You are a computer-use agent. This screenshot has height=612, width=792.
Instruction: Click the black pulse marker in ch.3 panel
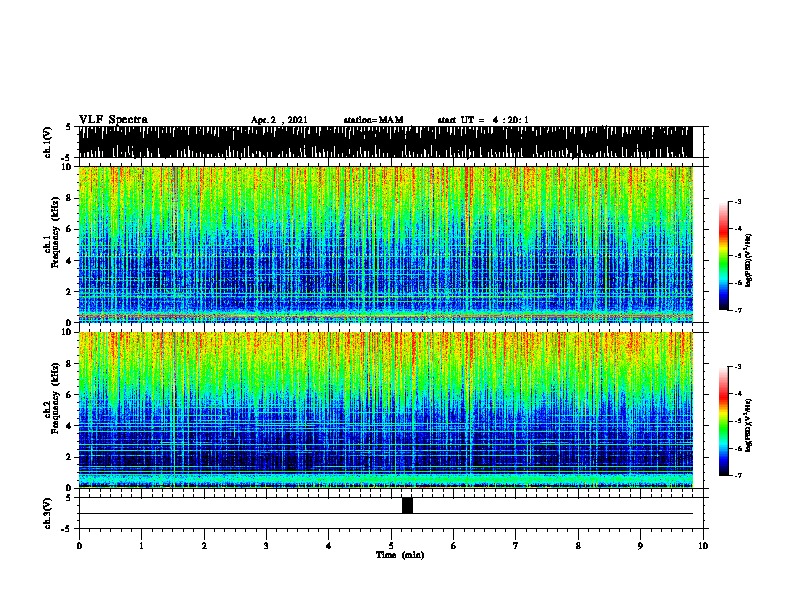[x=407, y=505]
